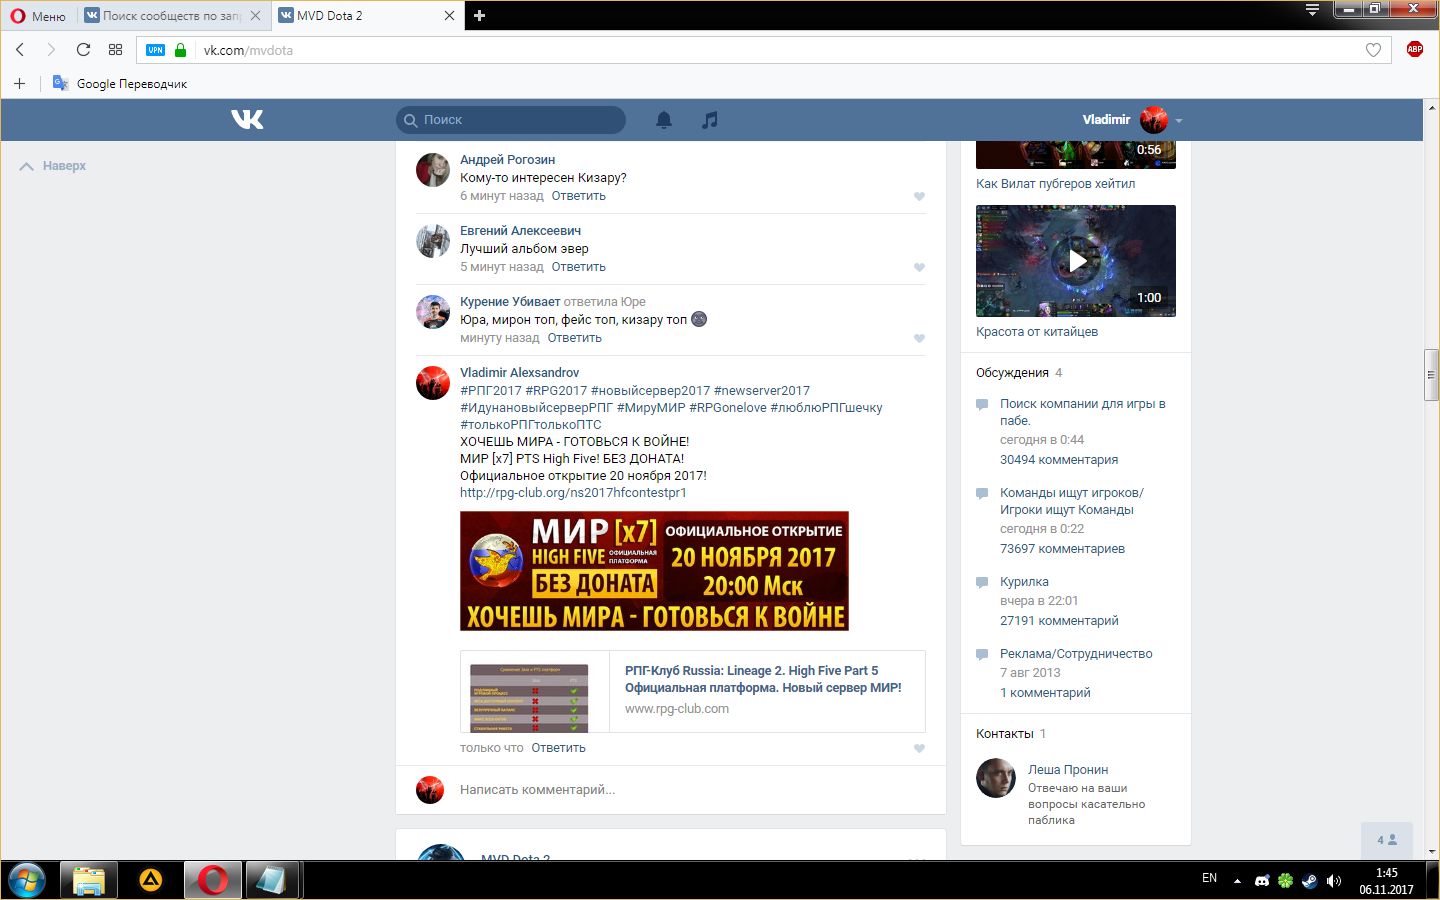The height and width of the screenshot is (900, 1440).
Task: Reload the page
Action: (x=83, y=50)
